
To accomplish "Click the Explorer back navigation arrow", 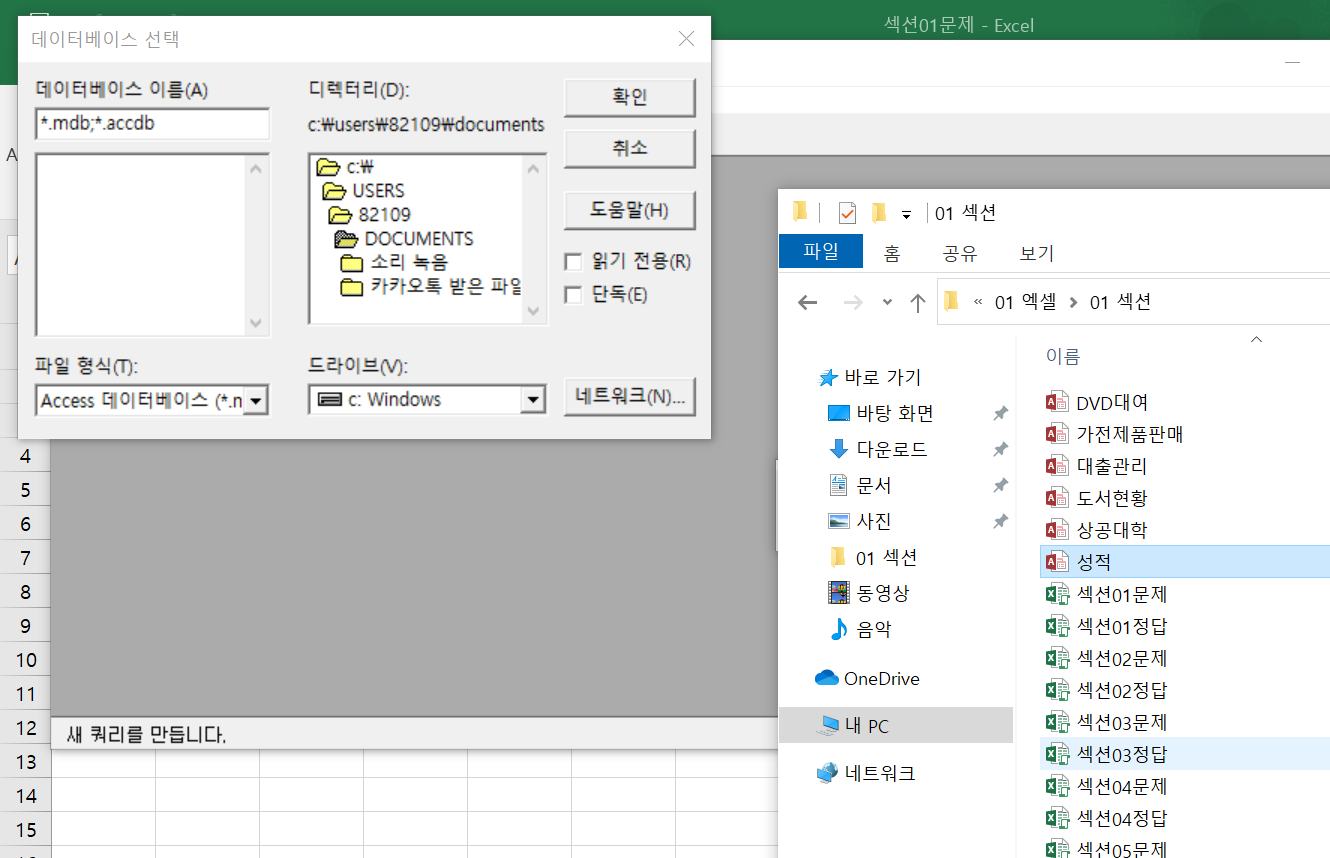I will 808,303.
